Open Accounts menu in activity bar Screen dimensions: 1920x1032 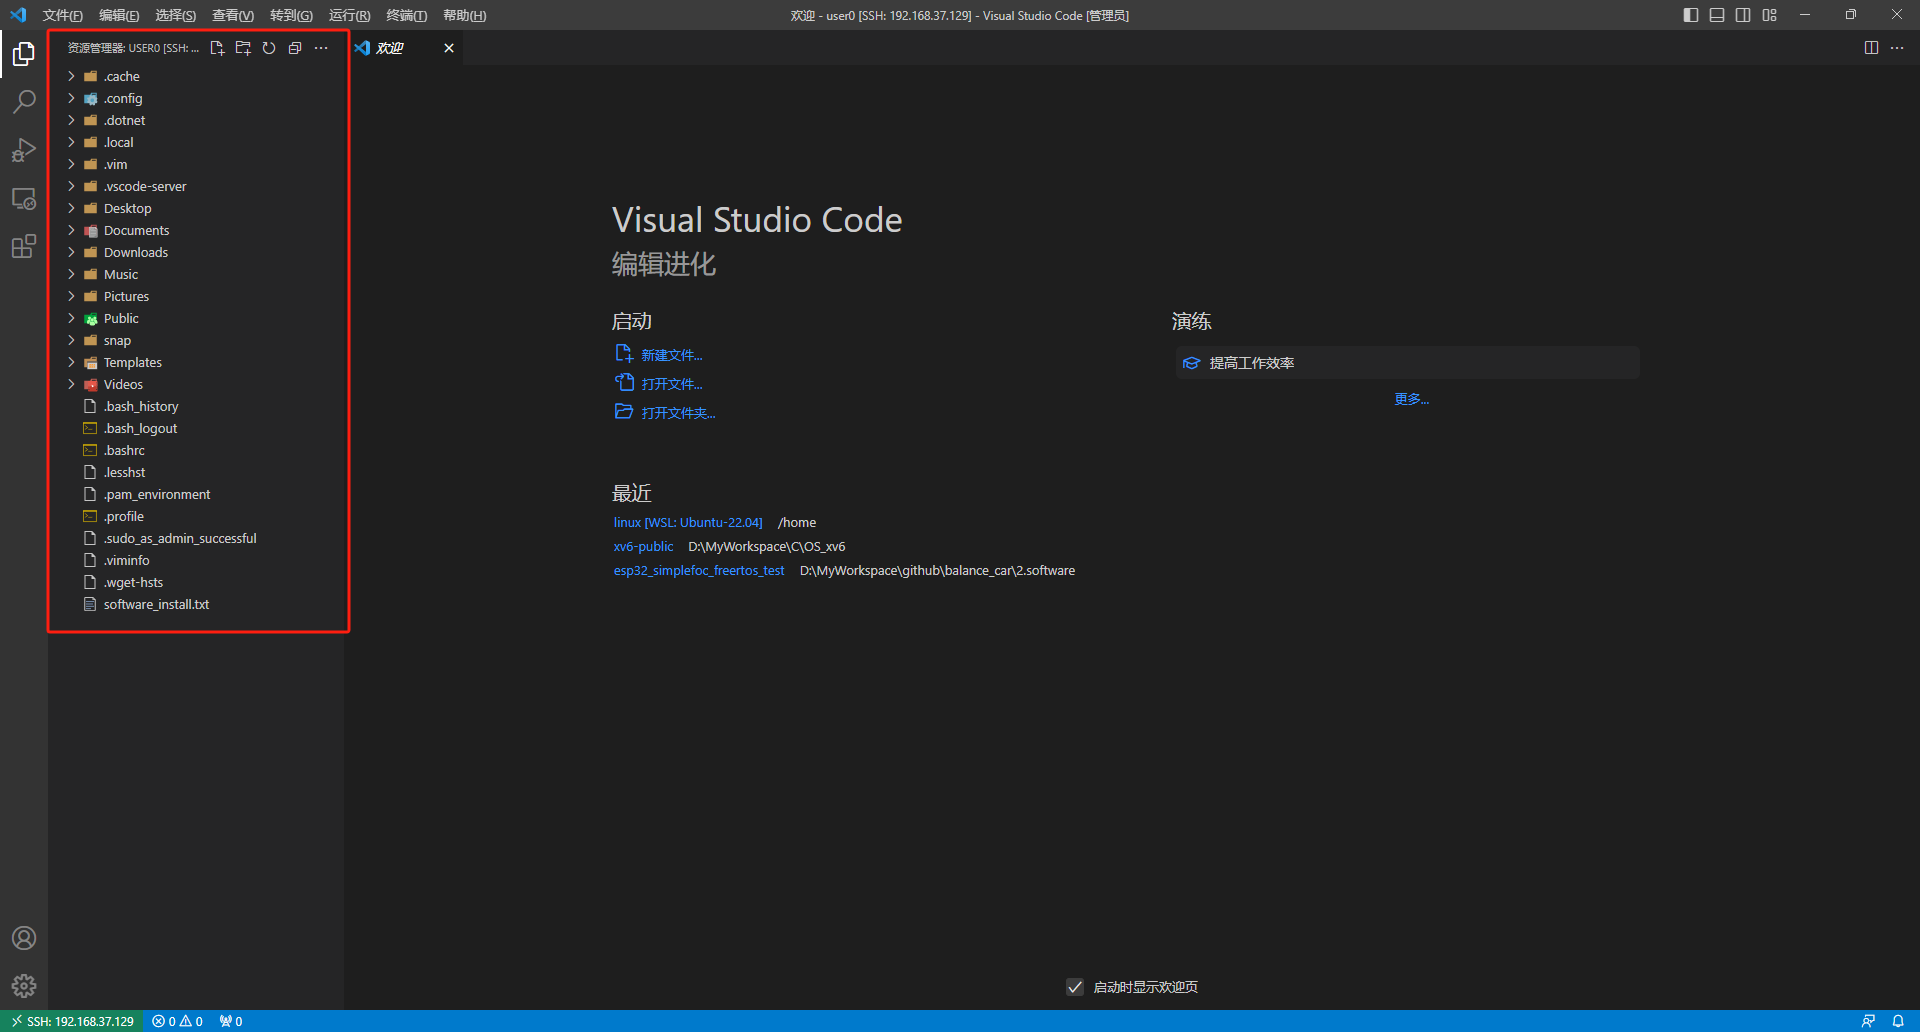(24, 938)
